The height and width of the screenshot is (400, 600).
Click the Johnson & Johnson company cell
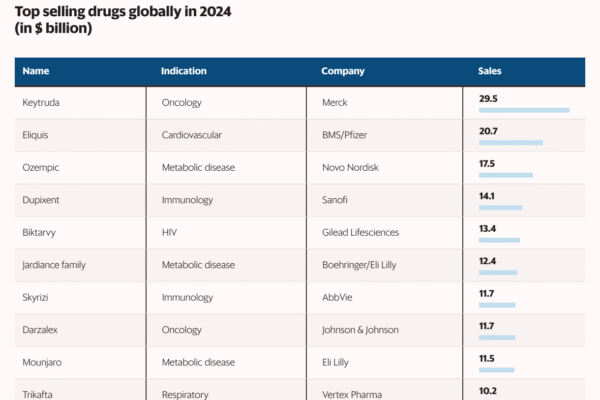pos(366,329)
